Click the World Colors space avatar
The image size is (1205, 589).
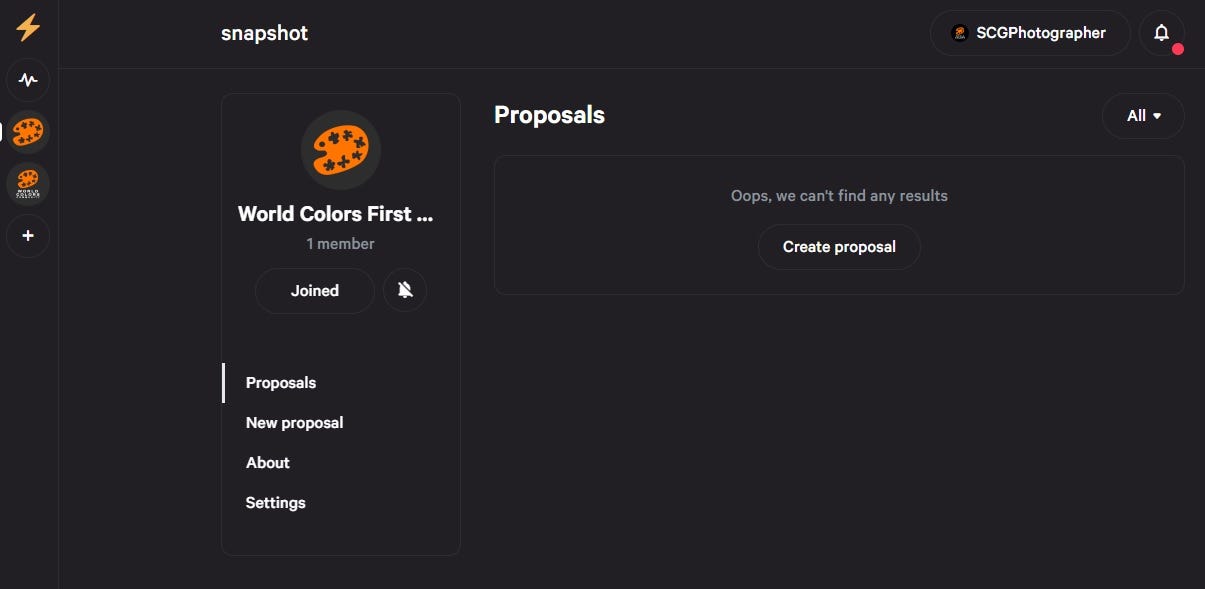pyautogui.click(x=341, y=150)
